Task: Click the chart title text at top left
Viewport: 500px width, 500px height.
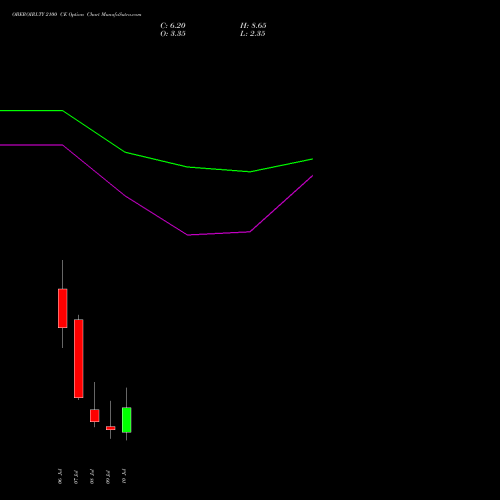Action: click(x=77, y=15)
